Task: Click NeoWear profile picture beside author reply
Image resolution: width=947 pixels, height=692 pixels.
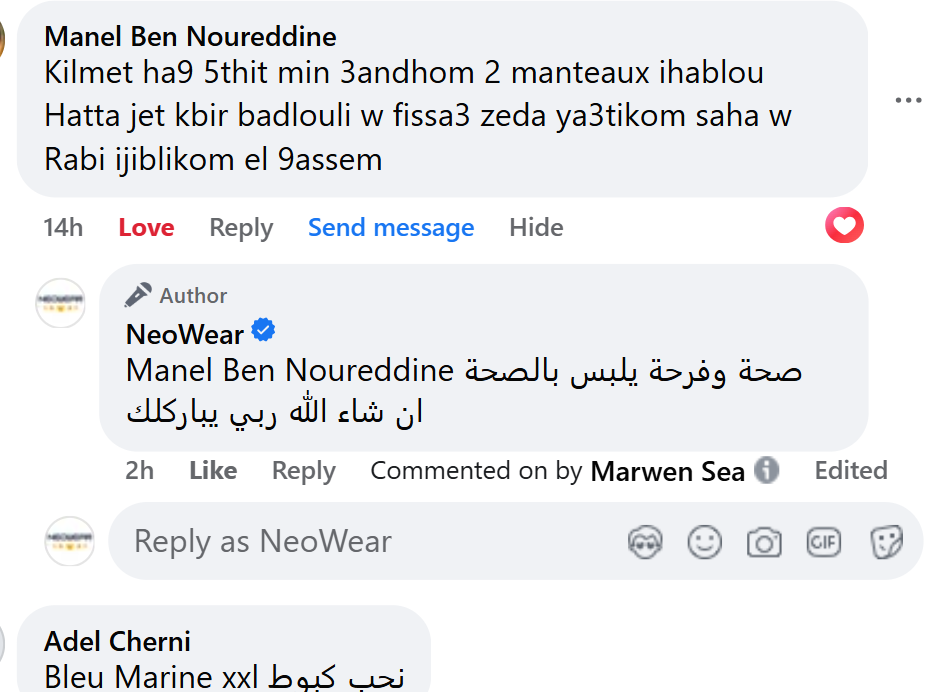Action: coord(61,302)
